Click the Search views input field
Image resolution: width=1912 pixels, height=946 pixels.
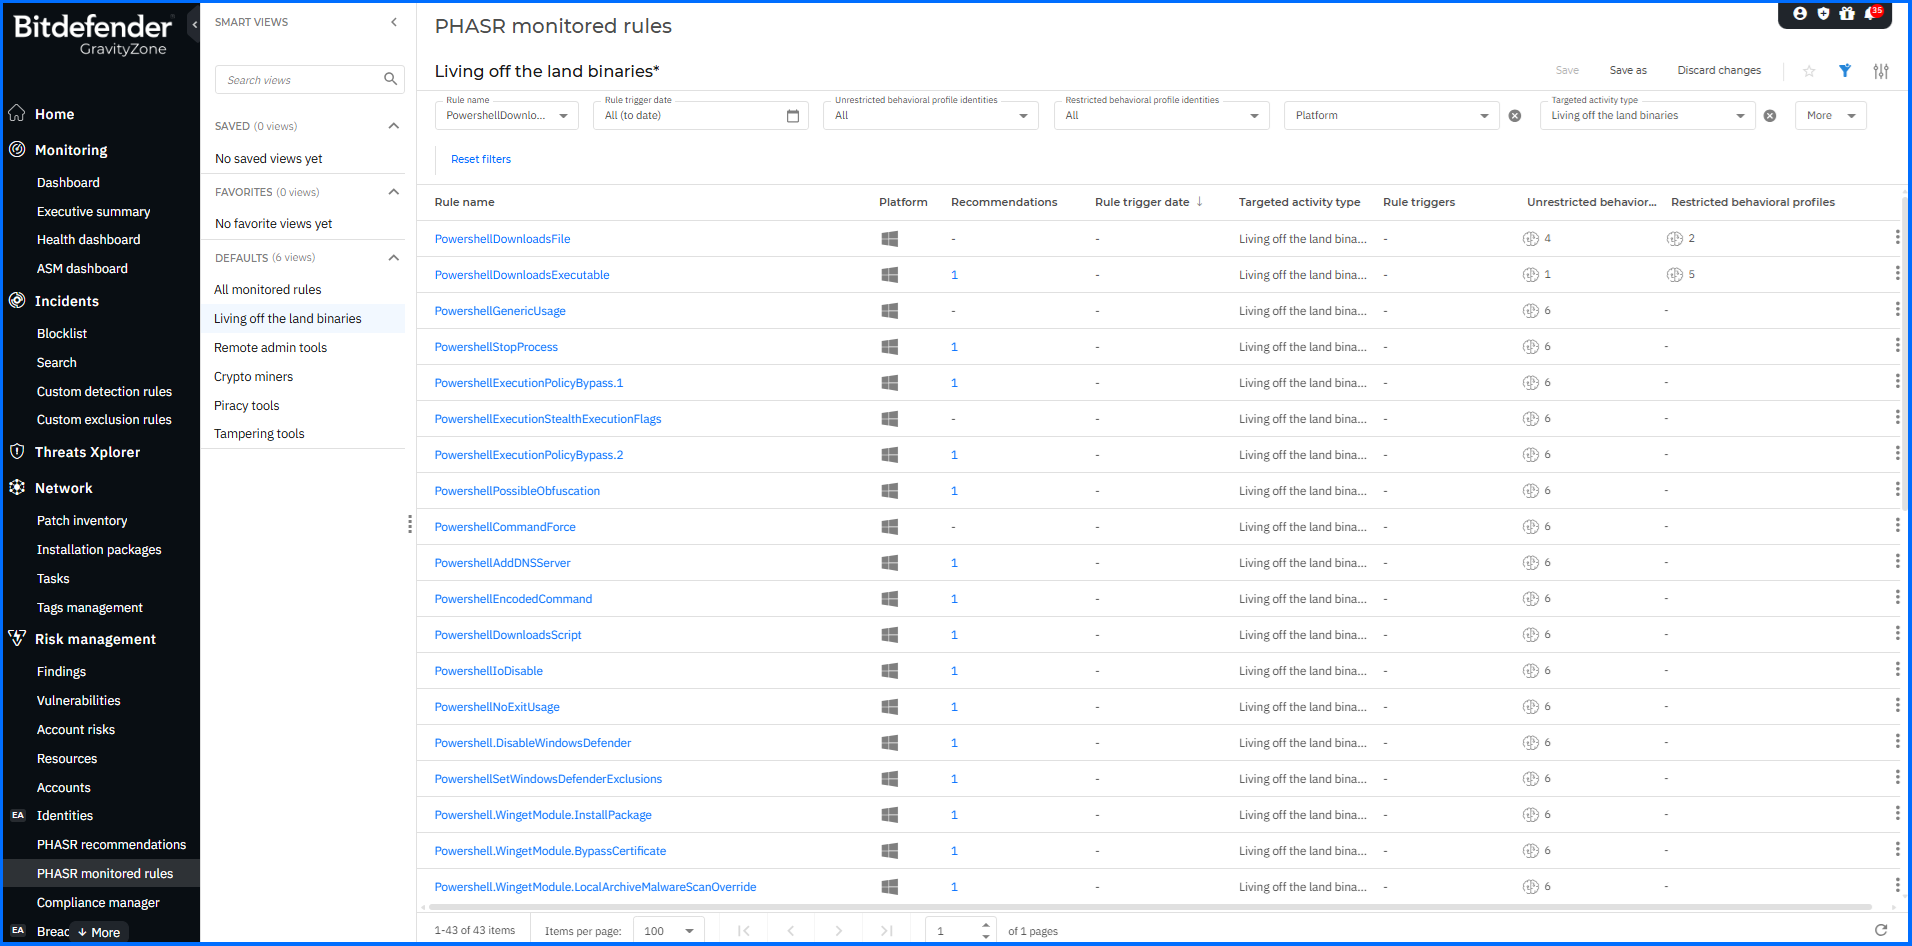click(302, 80)
